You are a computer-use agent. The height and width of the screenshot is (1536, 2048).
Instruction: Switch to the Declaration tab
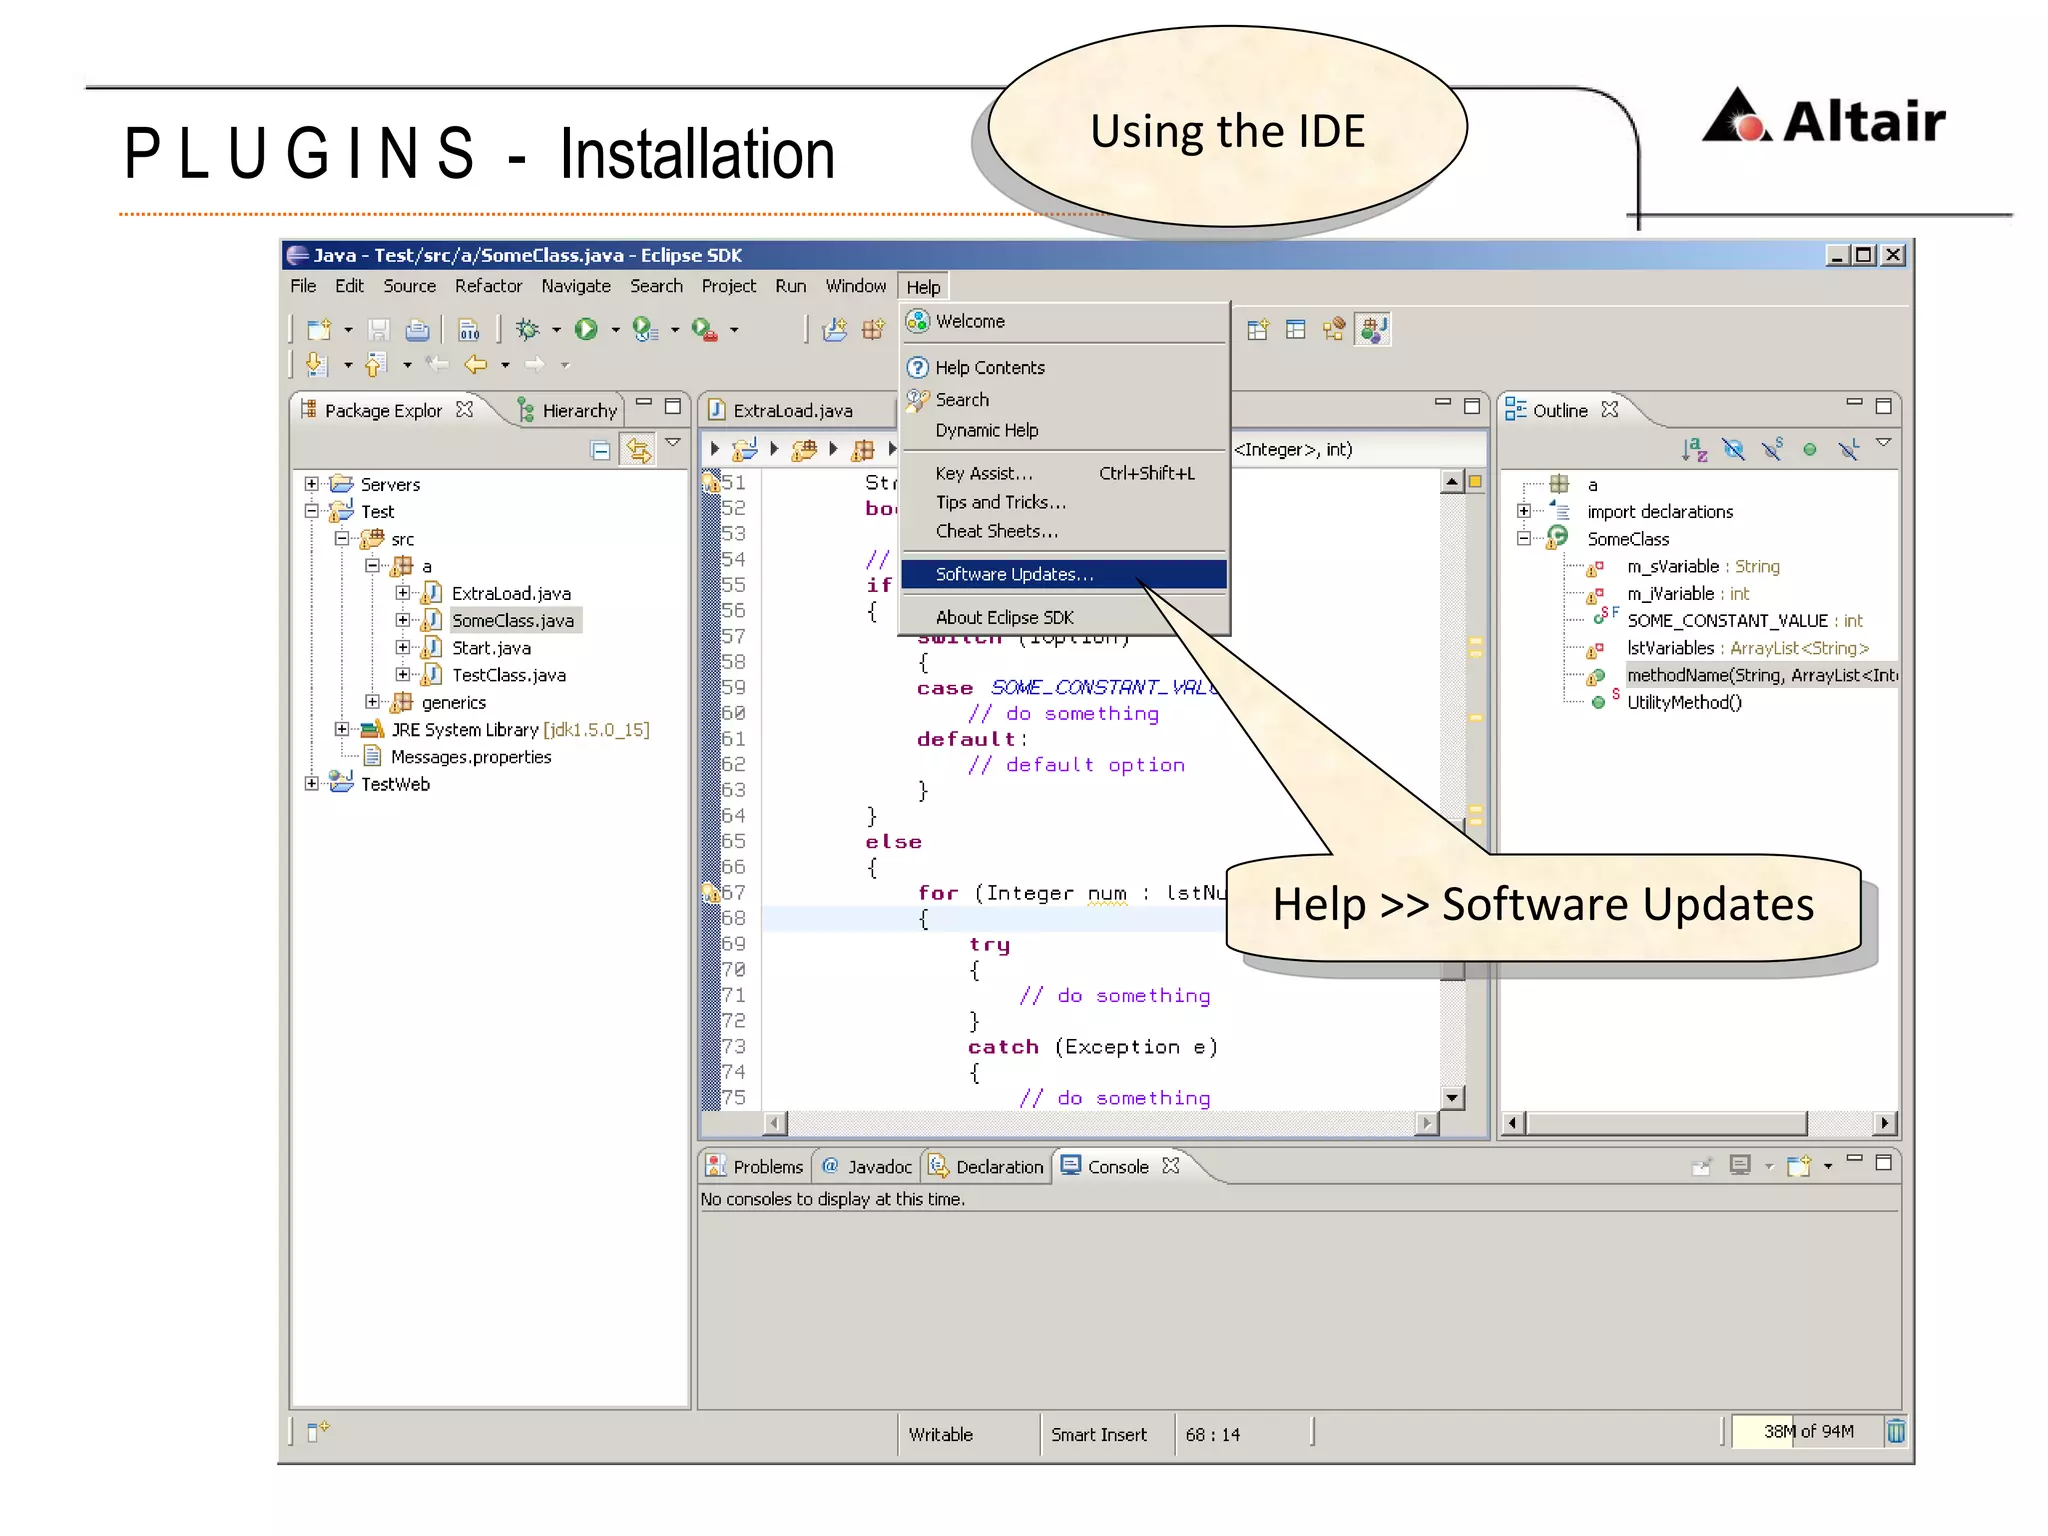point(986,1166)
